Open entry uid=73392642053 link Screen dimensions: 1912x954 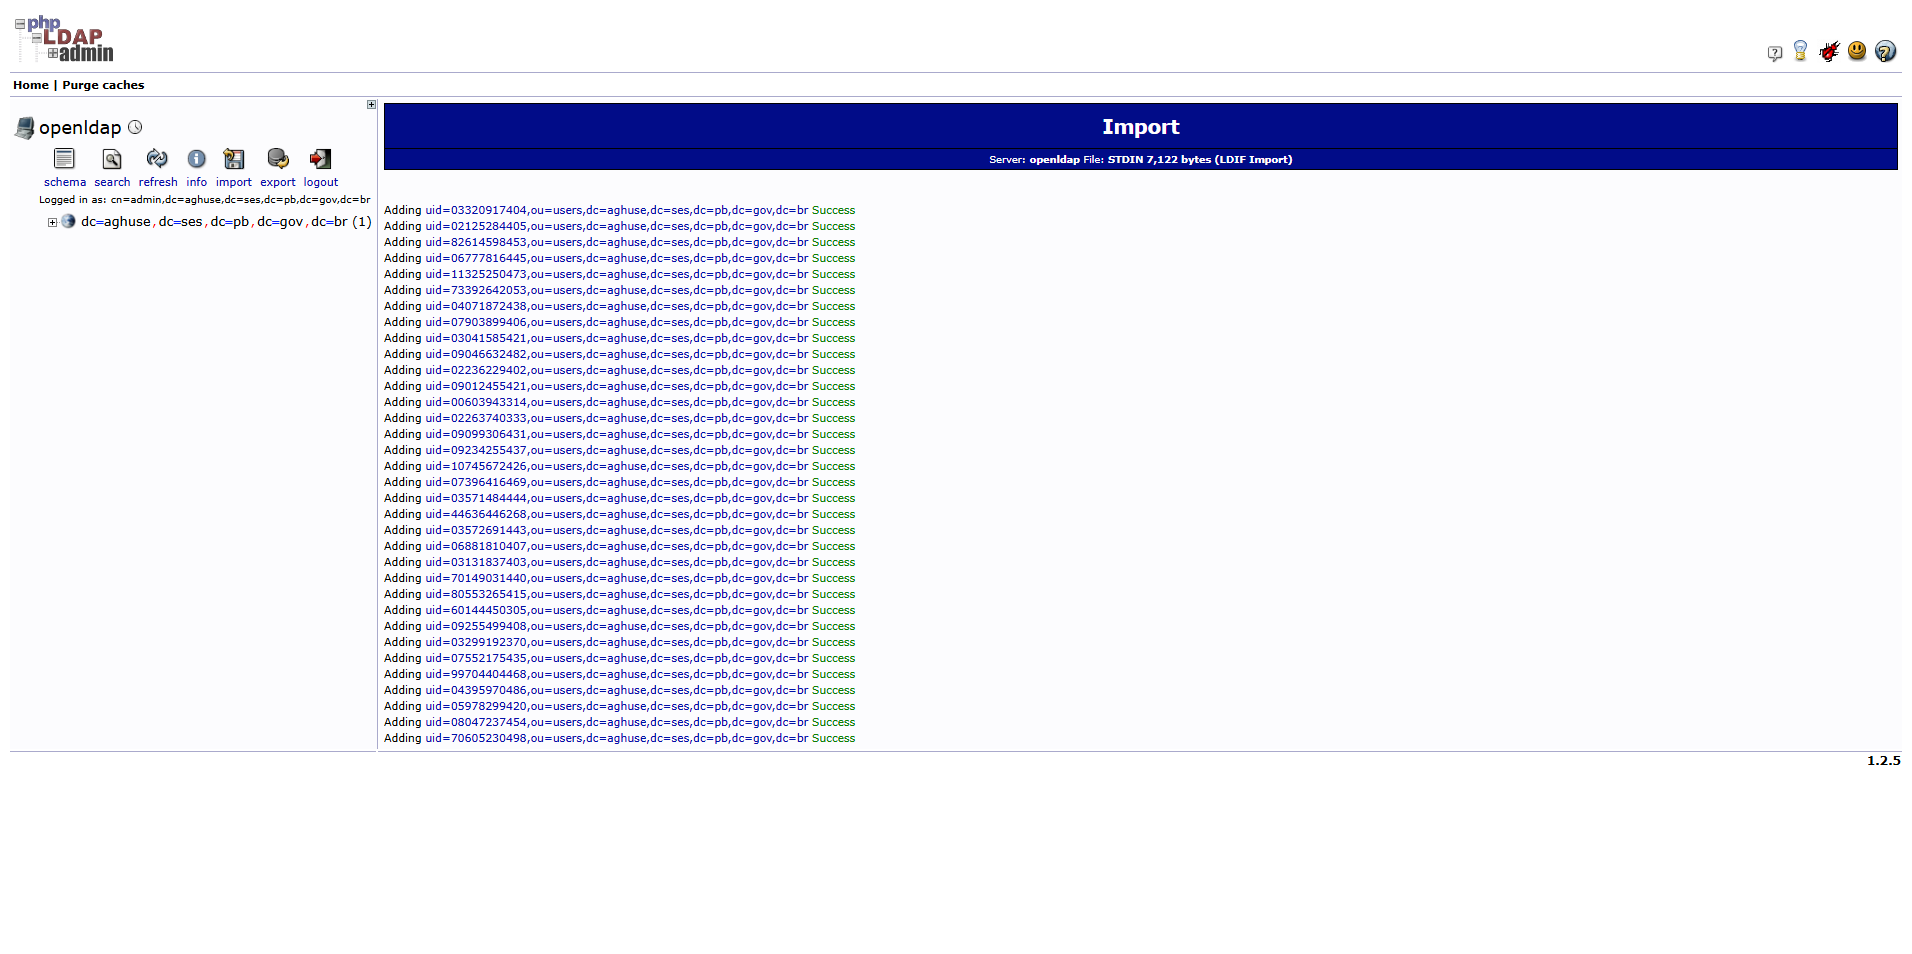(x=617, y=290)
